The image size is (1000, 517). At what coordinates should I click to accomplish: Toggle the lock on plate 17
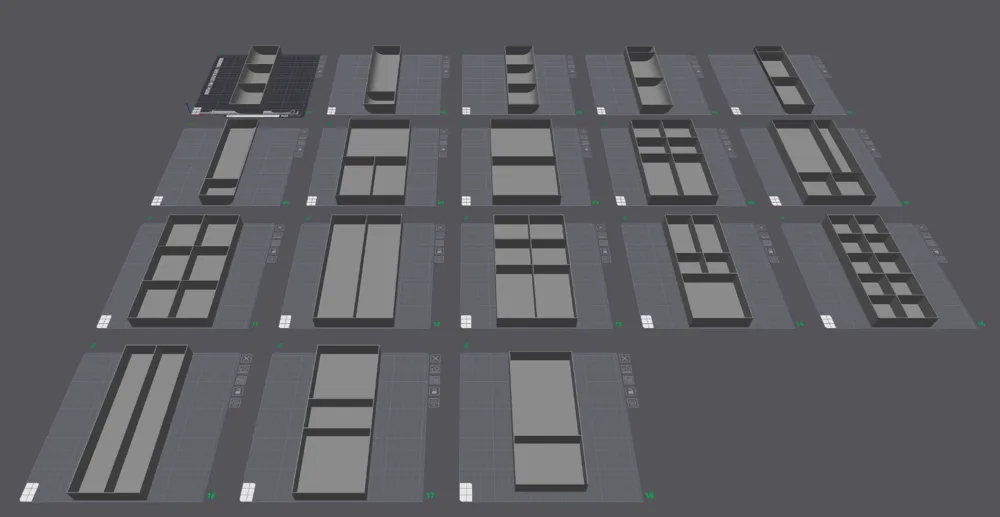tap(435, 392)
